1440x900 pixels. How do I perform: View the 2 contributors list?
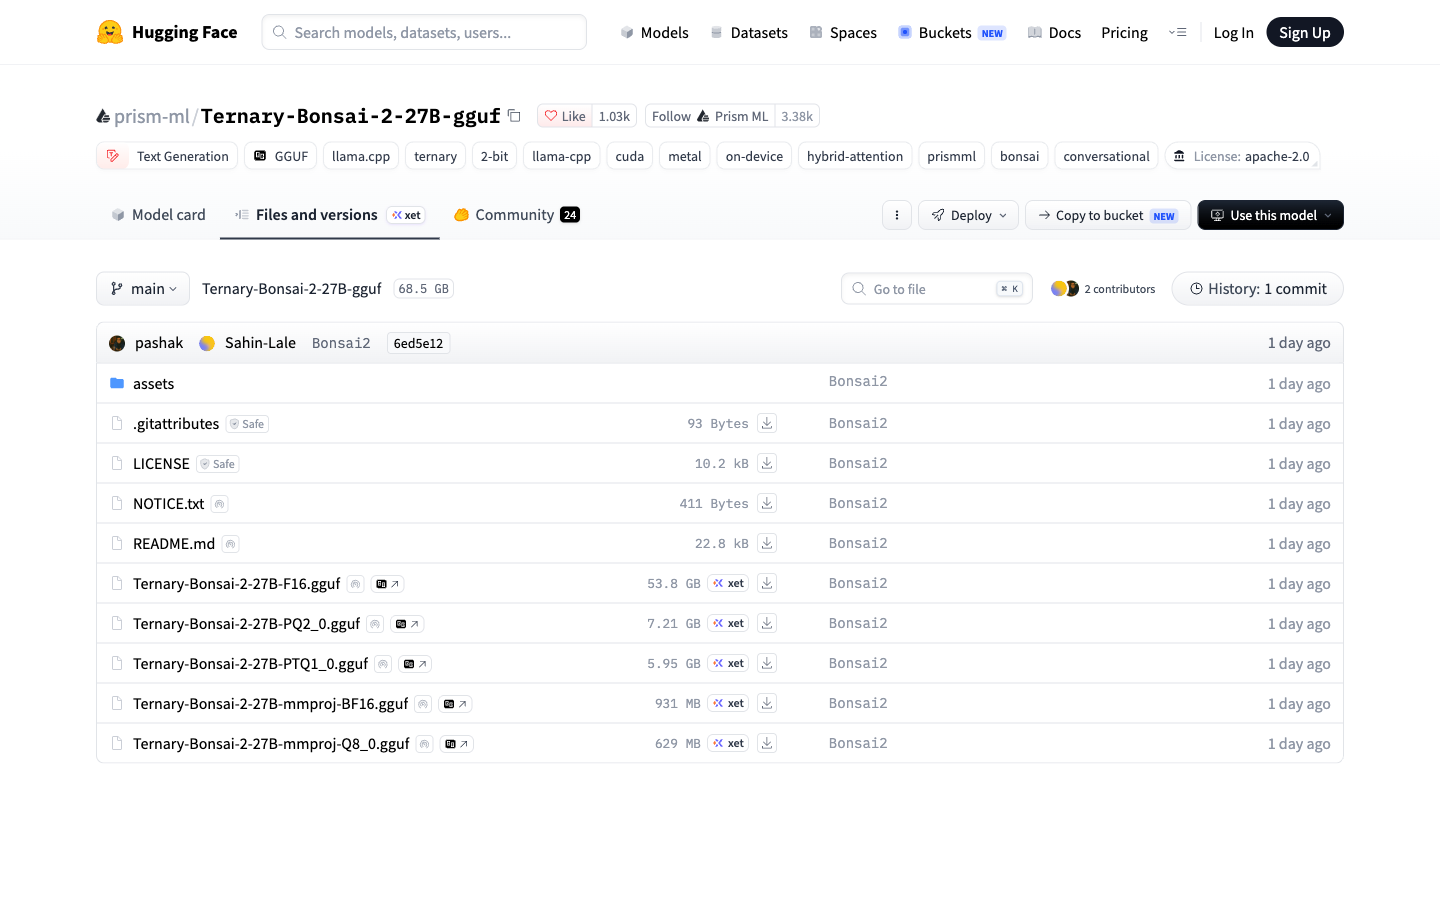click(1103, 289)
